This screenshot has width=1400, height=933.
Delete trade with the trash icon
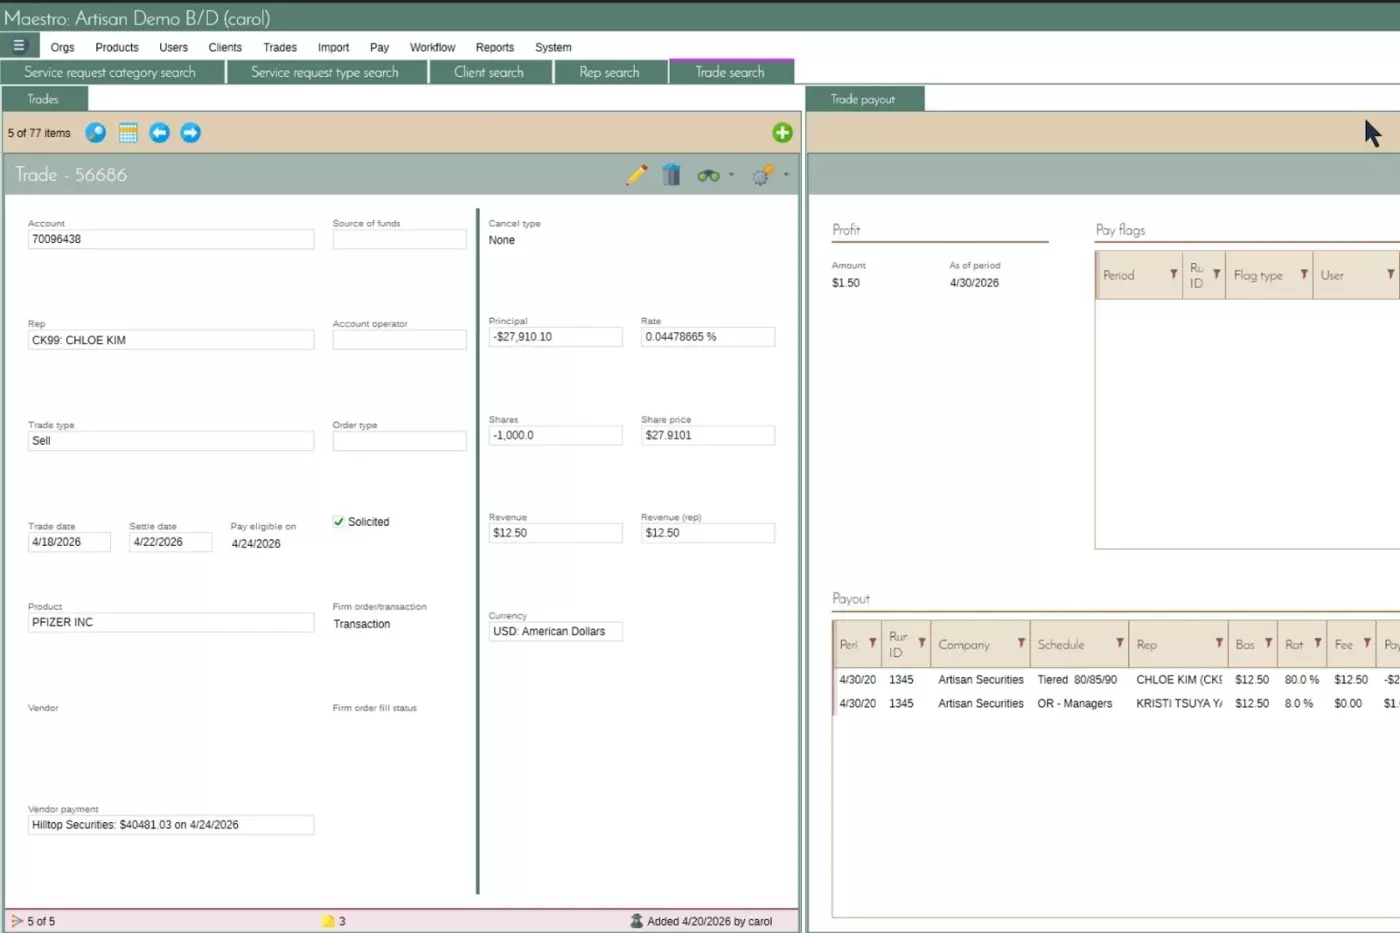671,175
